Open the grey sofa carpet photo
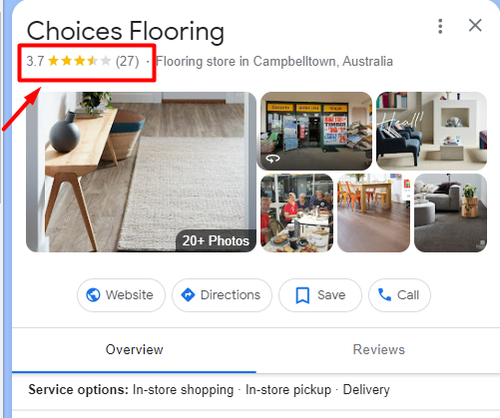The image size is (500, 418). 451,213
